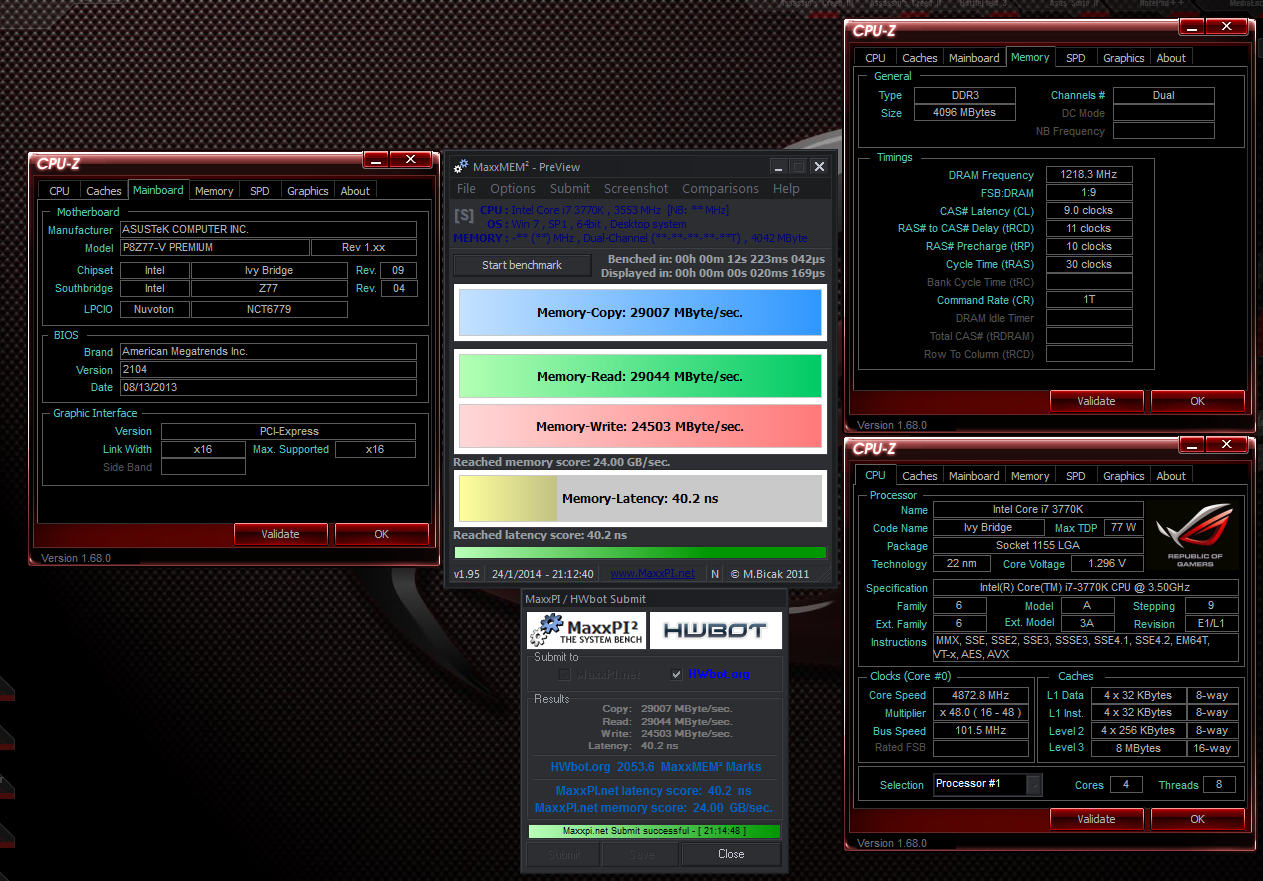Screen dimensions: 1263x881
Task: Switch to Graphics tab in the Mainboard CPU-Z window
Action: click(308, 191)
